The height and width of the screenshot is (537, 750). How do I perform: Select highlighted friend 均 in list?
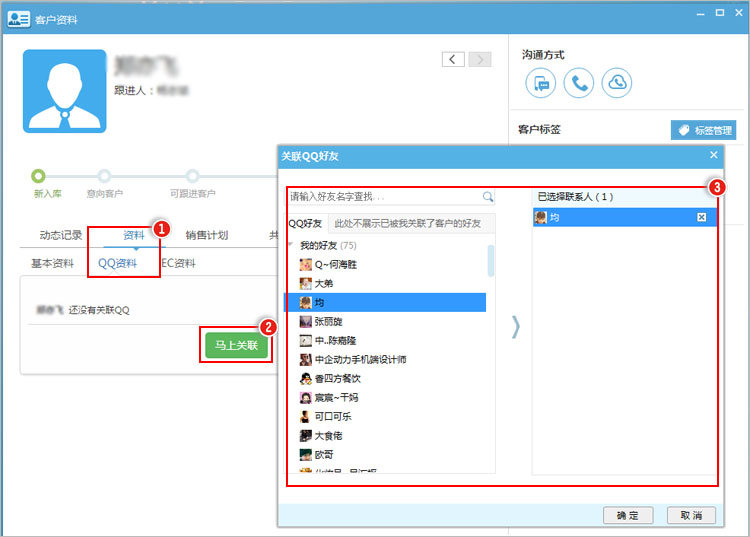[386, 302]
